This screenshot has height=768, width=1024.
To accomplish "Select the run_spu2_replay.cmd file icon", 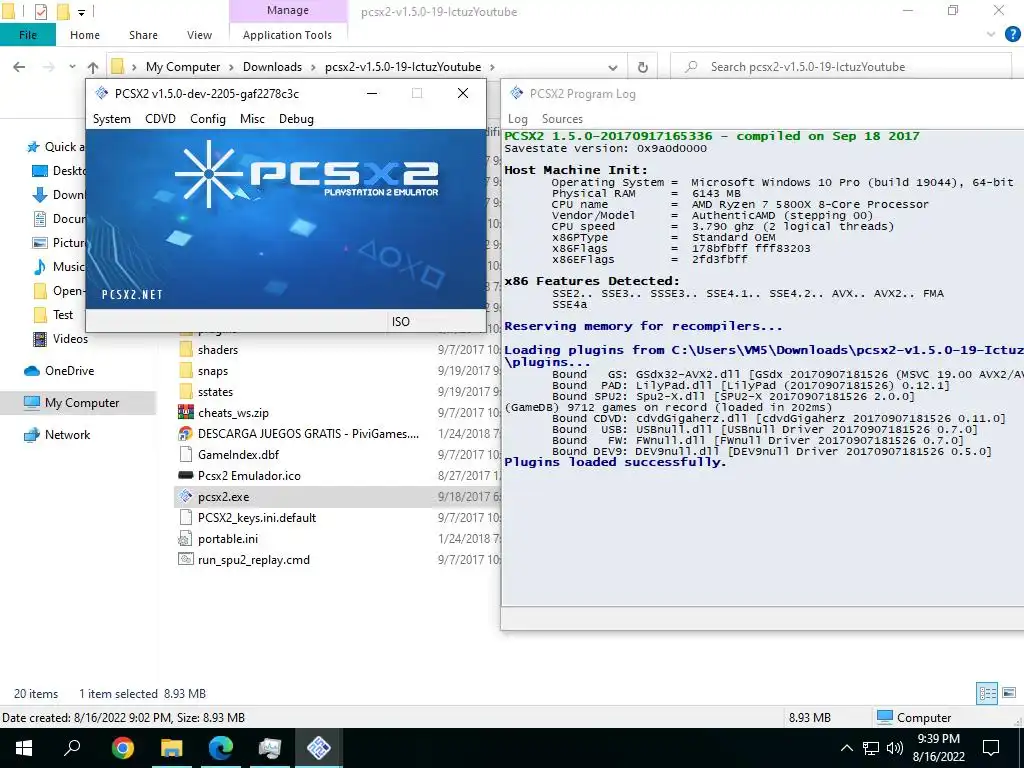I will pos(185,560).
